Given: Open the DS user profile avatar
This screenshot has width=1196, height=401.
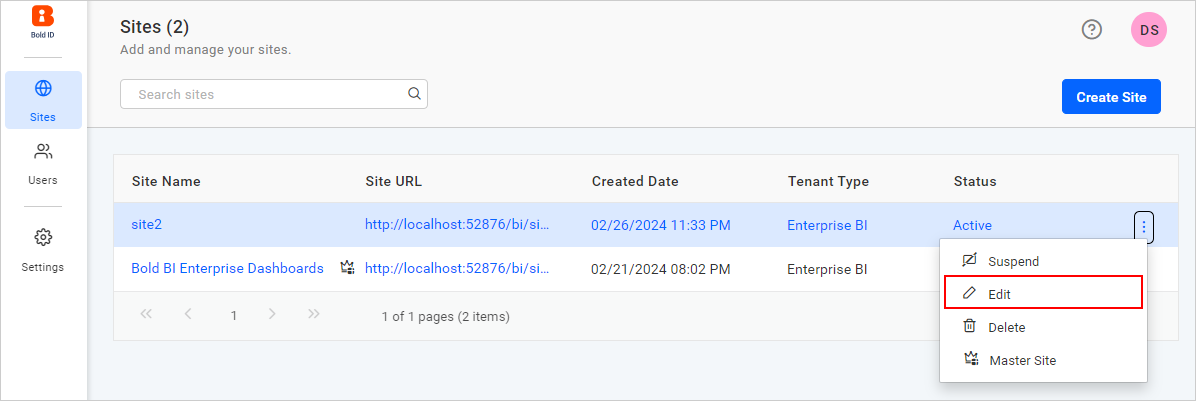Looking at the screenshot, I should point(1149,30).
